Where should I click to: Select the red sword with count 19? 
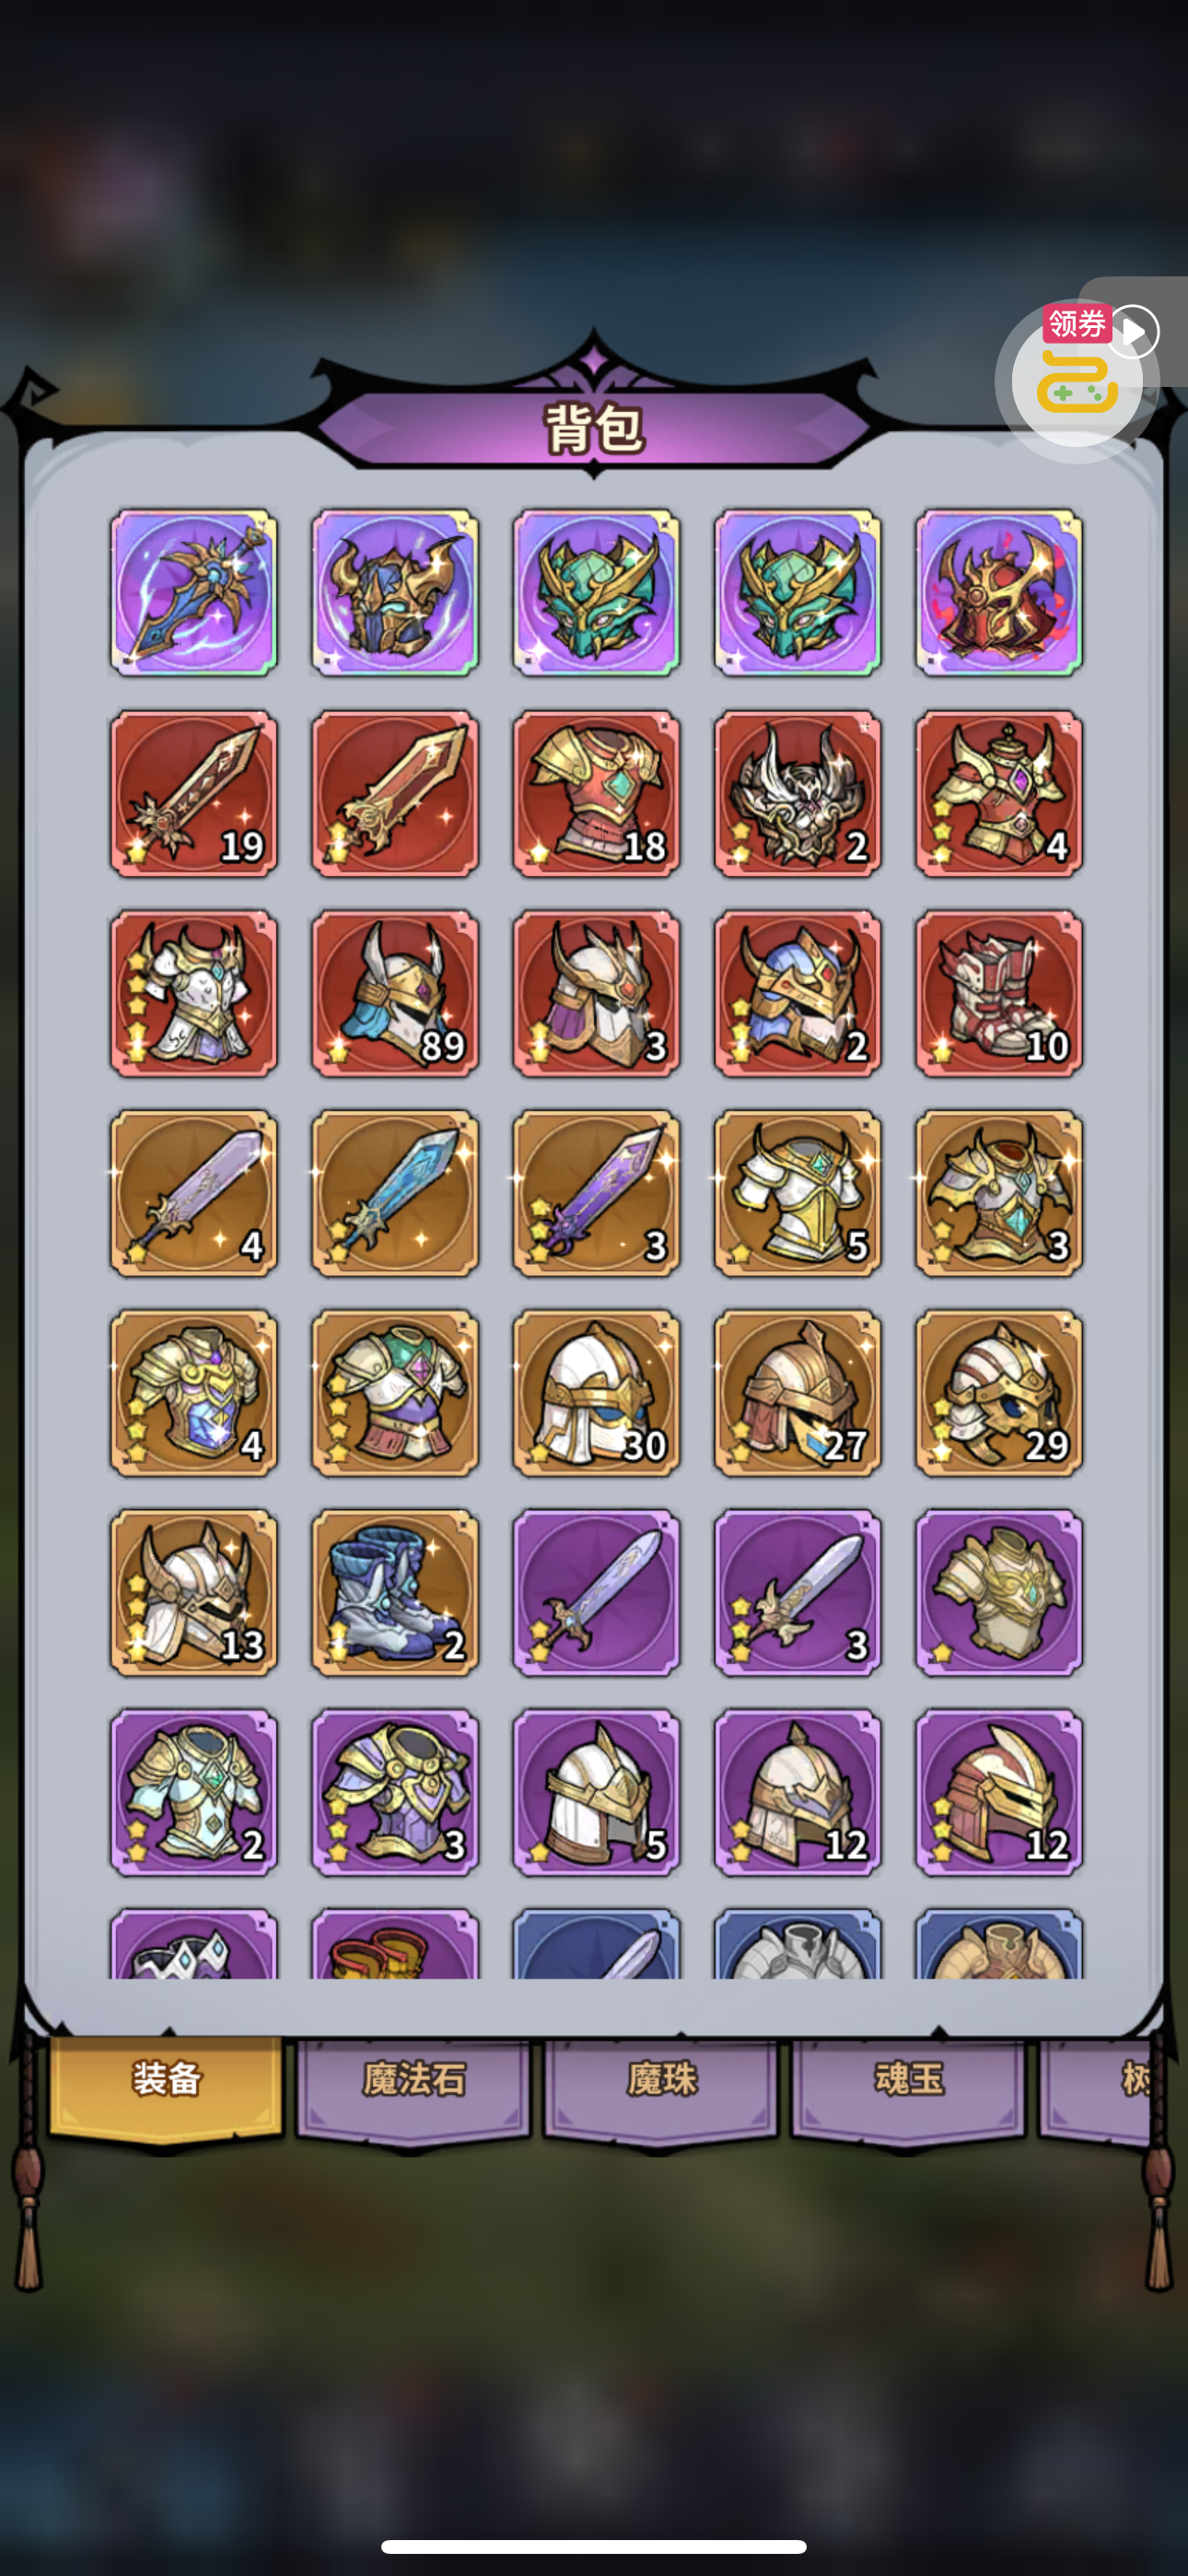(194, 793)
